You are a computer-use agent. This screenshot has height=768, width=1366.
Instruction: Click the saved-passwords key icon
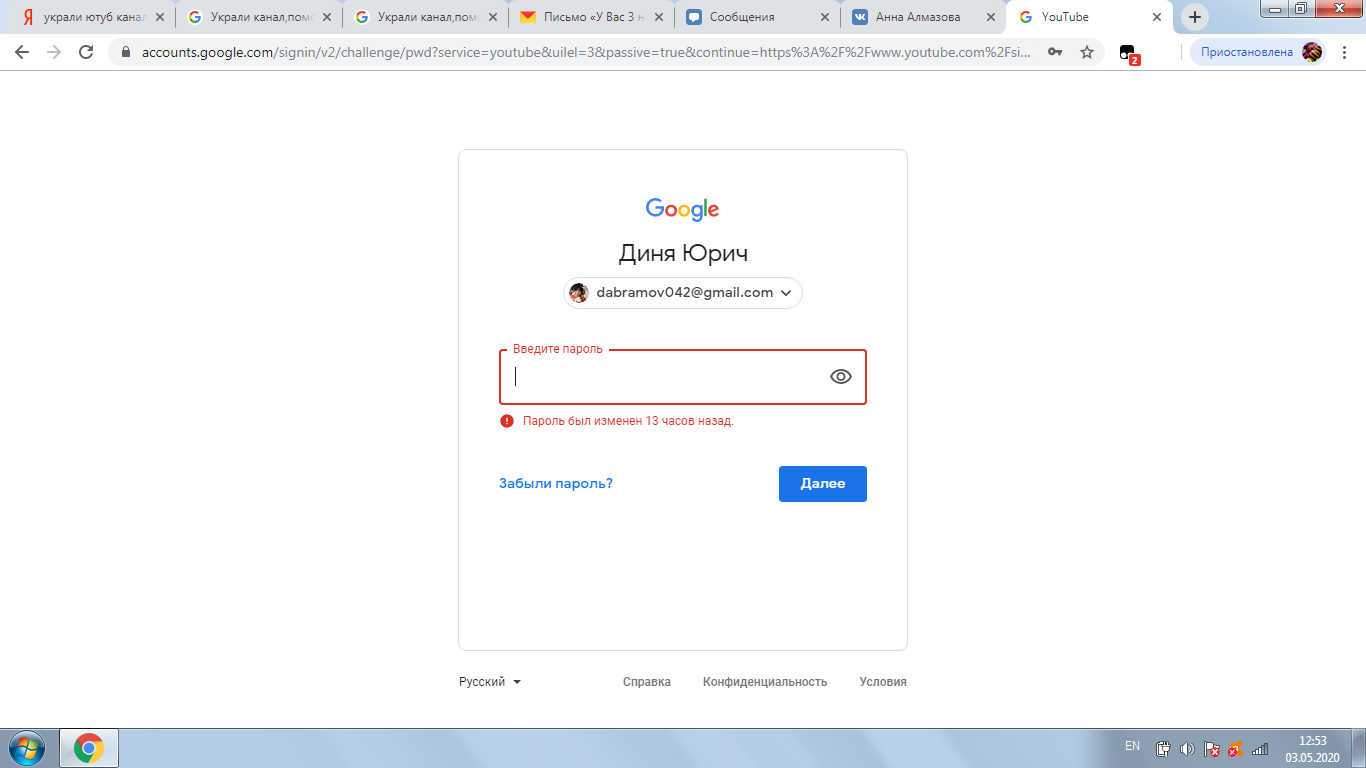(1055, 52)
